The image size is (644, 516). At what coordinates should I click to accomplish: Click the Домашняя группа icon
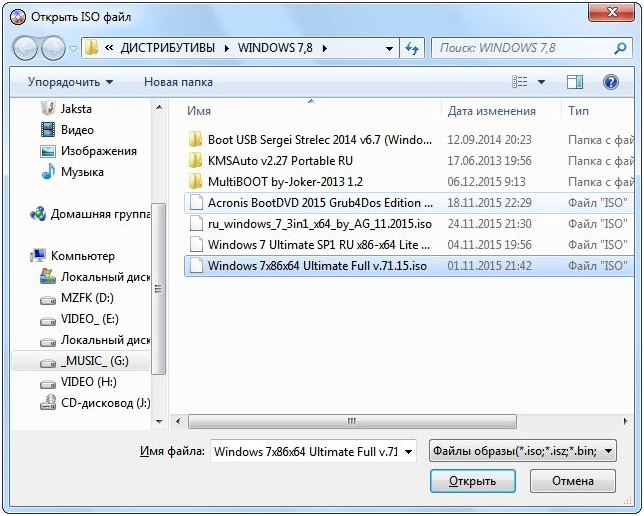pyautogui.click(x=38, y=214)
